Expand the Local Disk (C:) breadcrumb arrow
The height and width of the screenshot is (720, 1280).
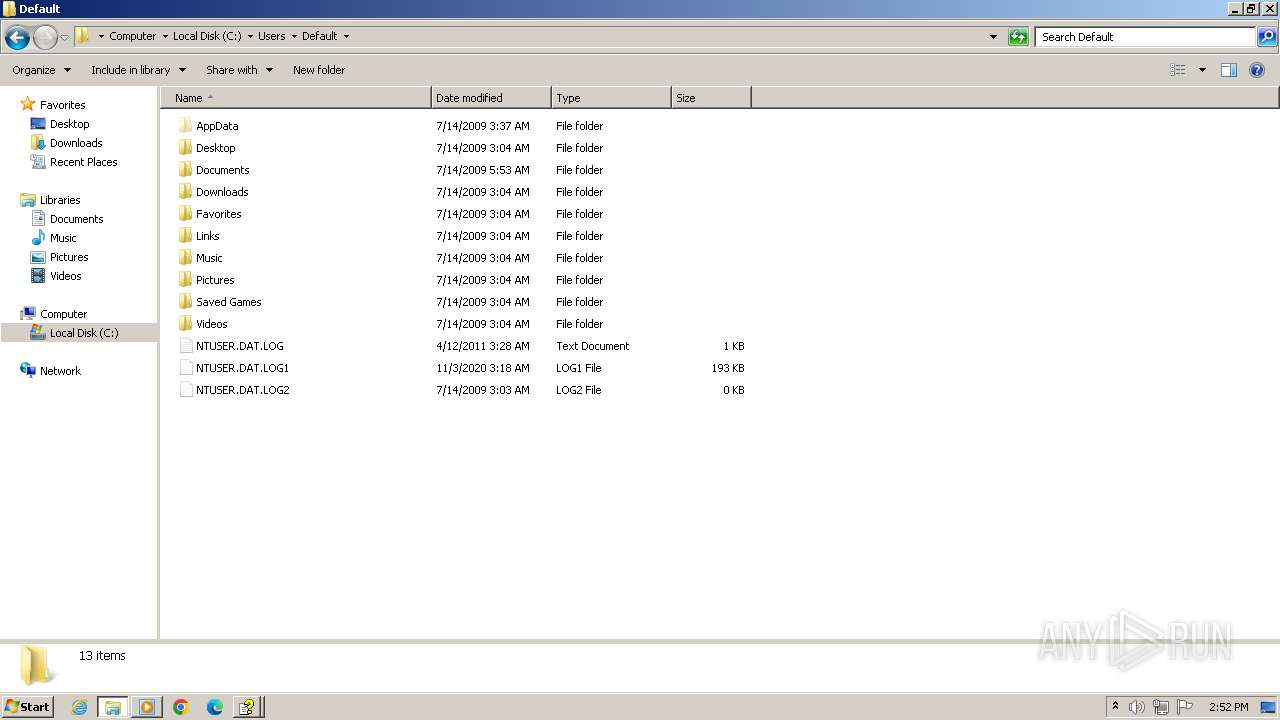(250, 36)
